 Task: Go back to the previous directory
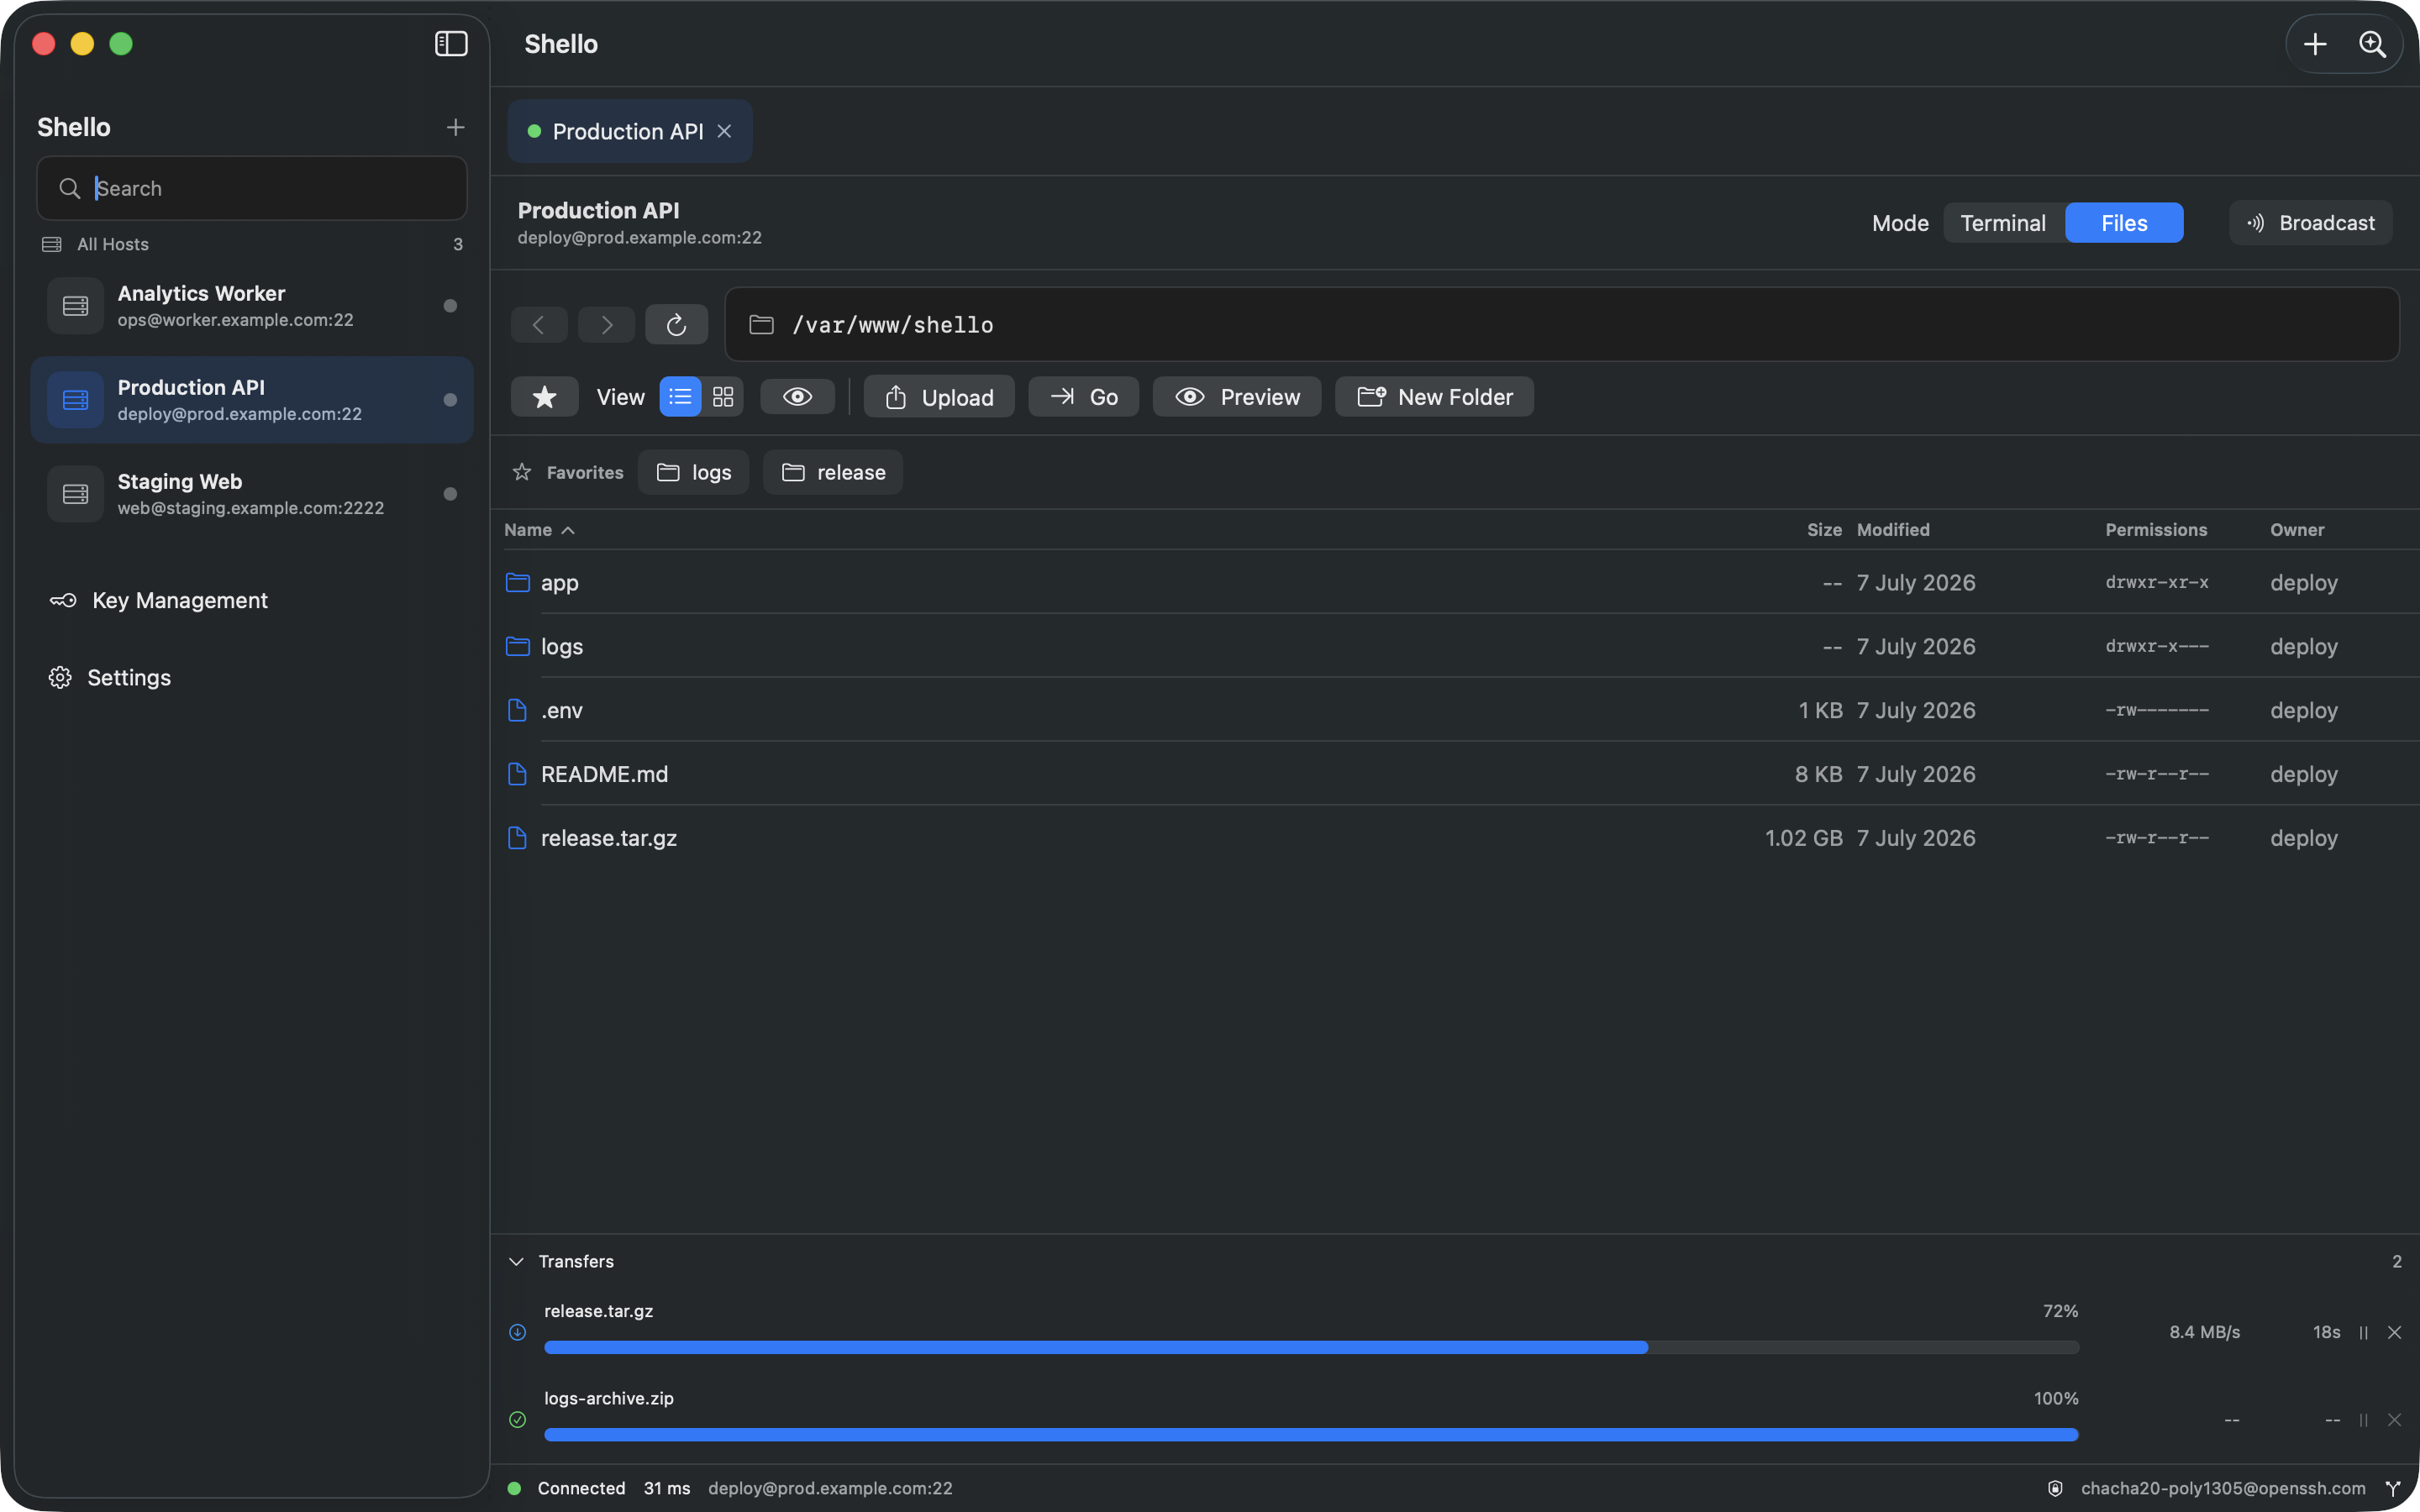point(539,325)
